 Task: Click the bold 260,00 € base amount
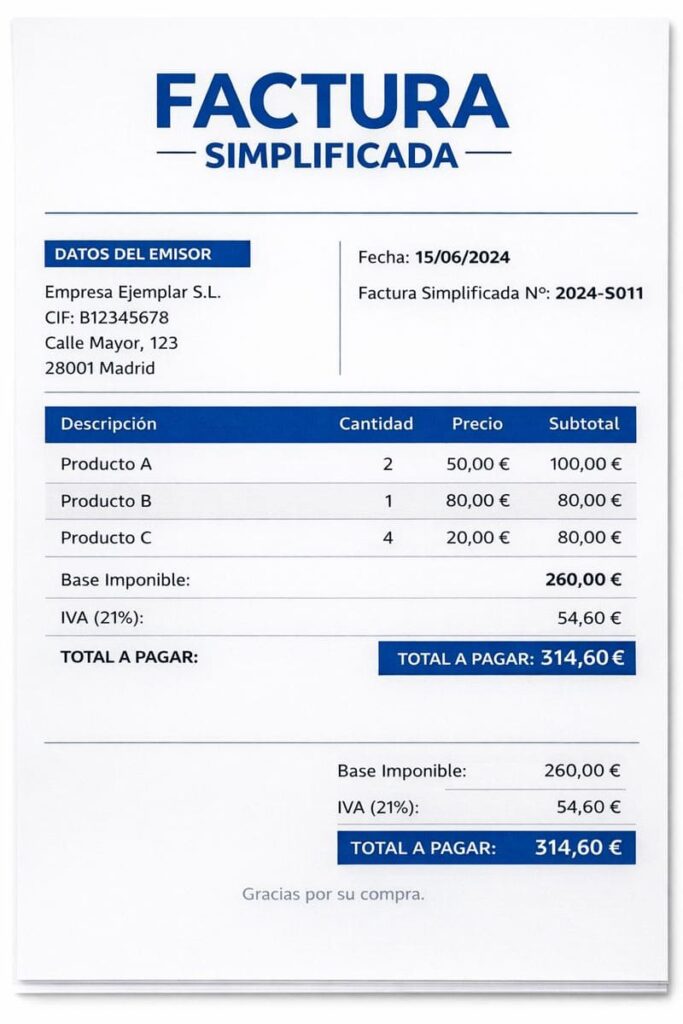pos(584,579)
